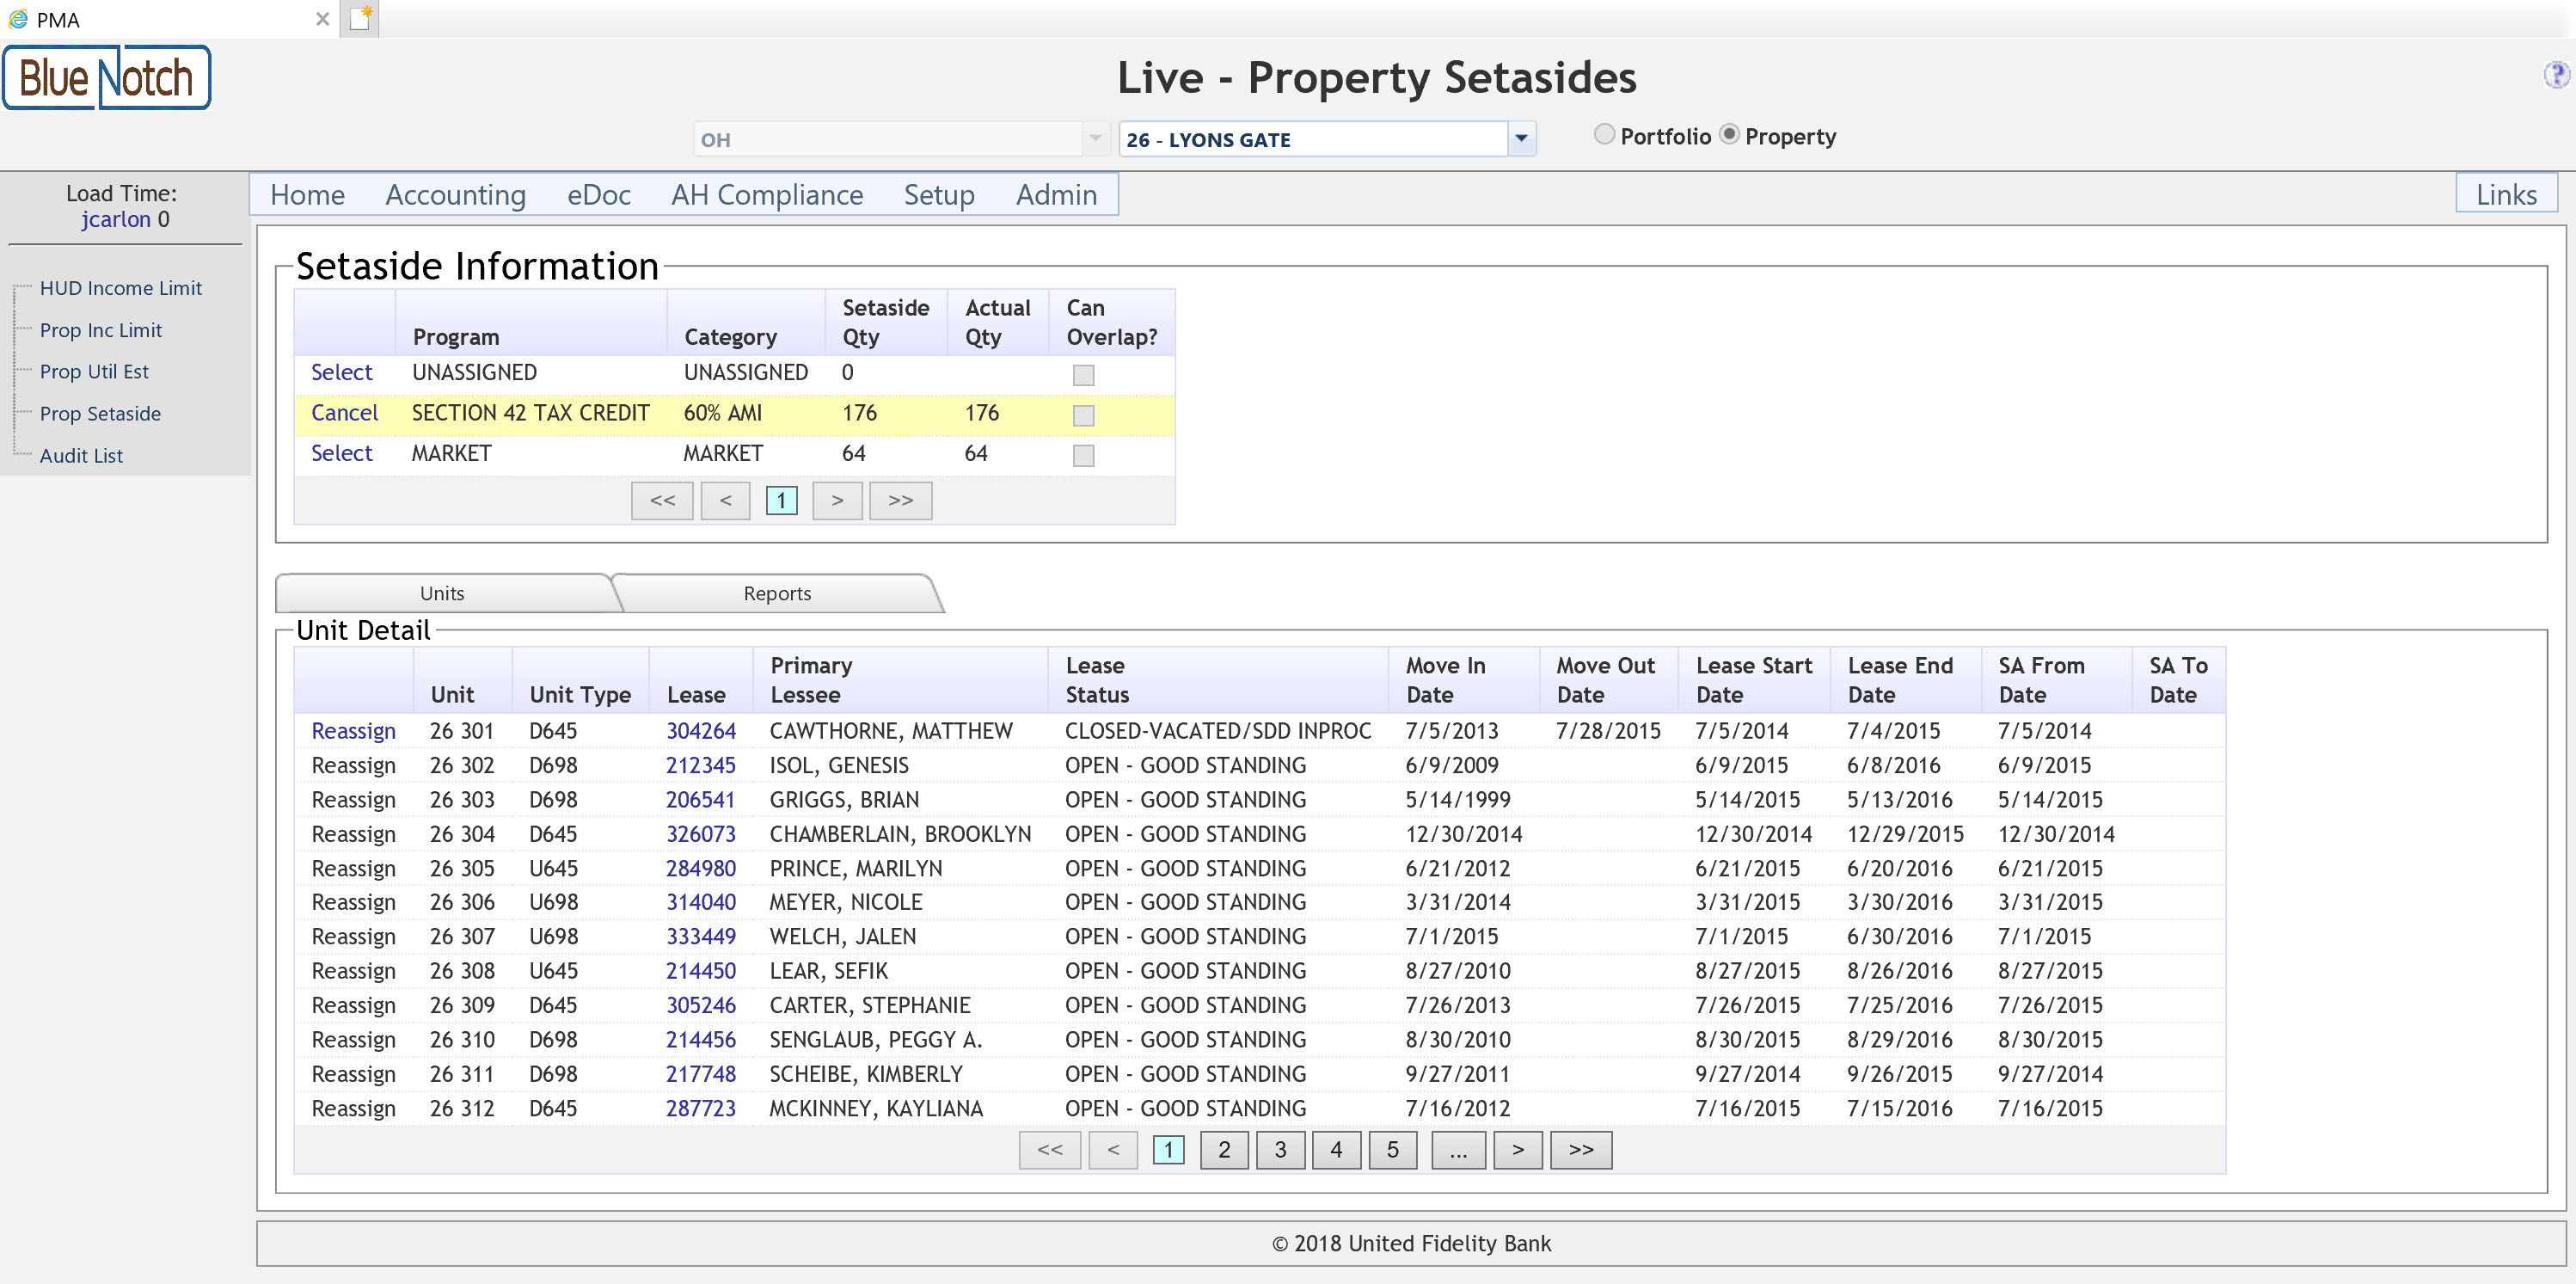
Task: Click next setaside page arrow
Action: (837, 501)
